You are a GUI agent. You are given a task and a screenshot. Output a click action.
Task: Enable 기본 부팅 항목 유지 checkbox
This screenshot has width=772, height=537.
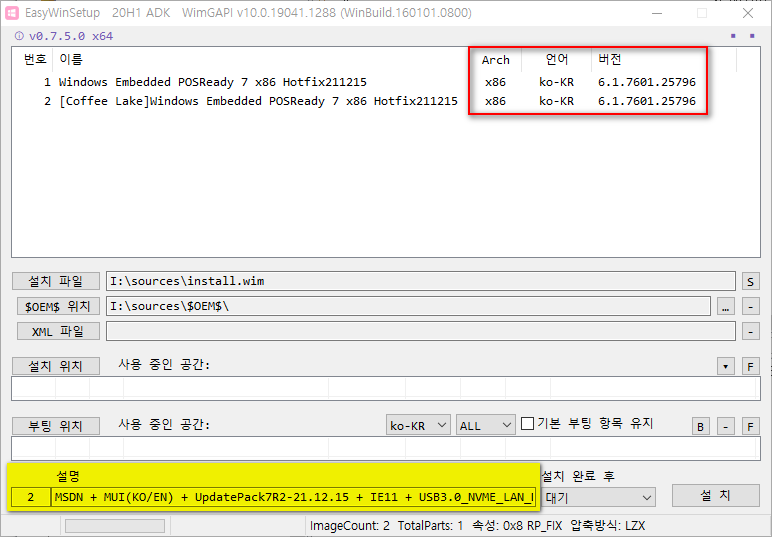point(527,423)
